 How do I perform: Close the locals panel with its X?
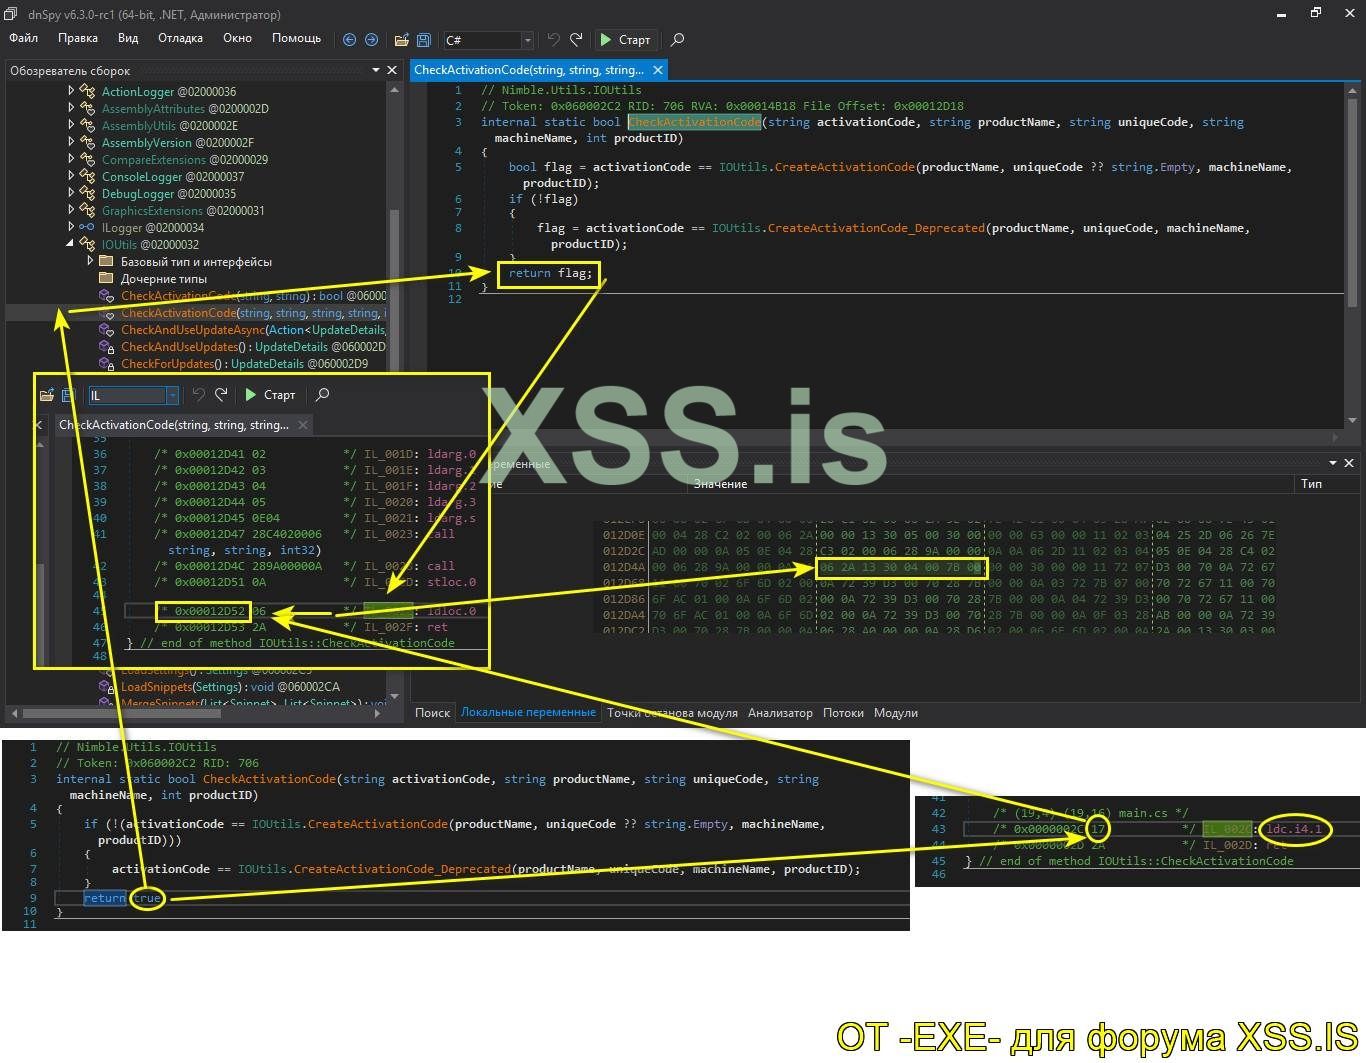point(1350,463)
